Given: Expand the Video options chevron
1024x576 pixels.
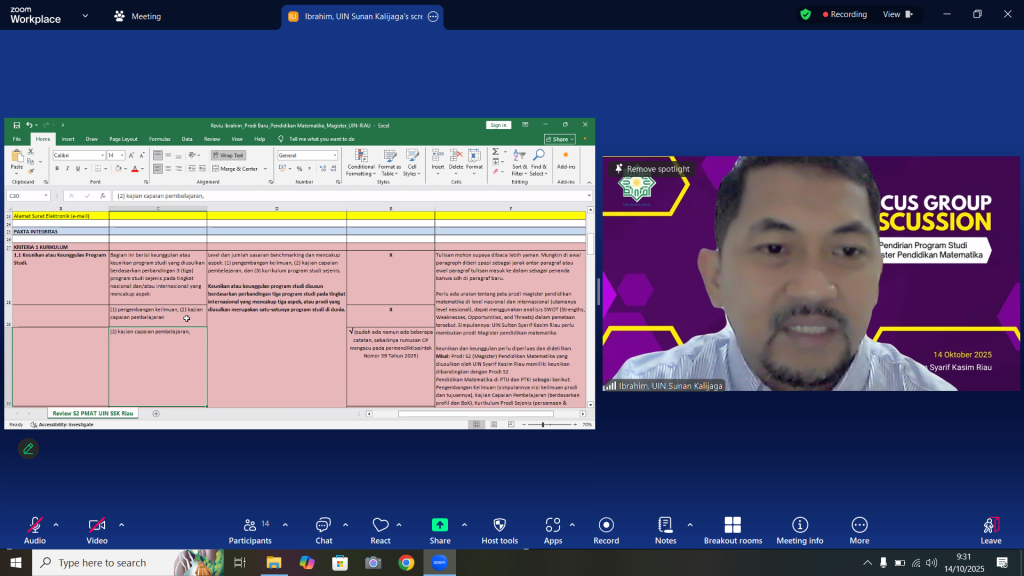Looking at the screenshot, I should (x=122, y=524).
